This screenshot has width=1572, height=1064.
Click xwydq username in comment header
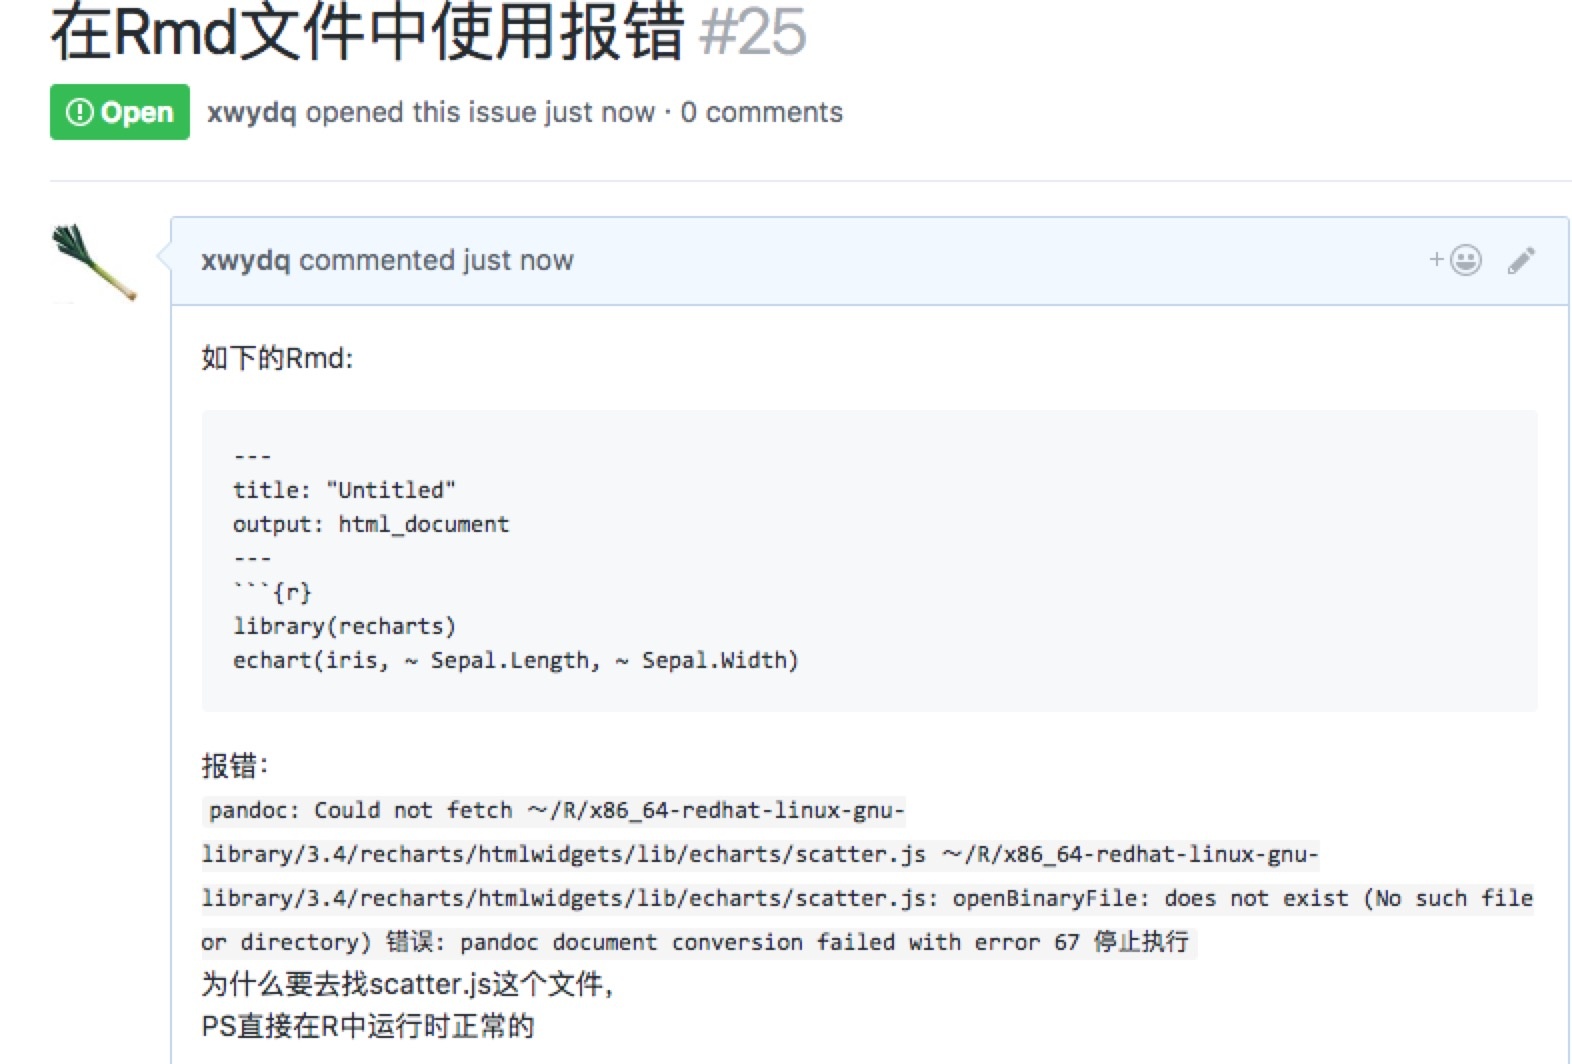click(x=245, y=260)
